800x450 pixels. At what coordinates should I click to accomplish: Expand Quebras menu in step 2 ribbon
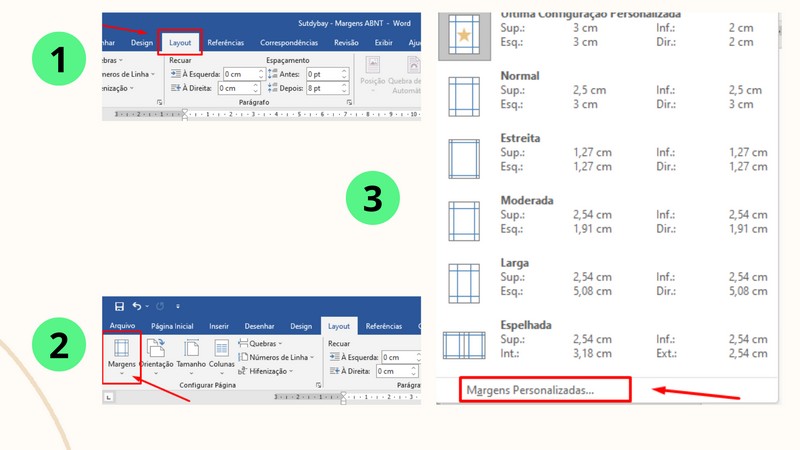click(x=260, y=343)
